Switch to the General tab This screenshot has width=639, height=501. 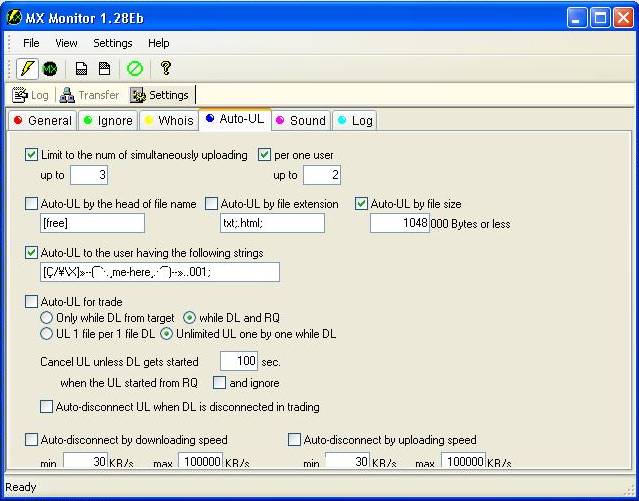(42, 121)
